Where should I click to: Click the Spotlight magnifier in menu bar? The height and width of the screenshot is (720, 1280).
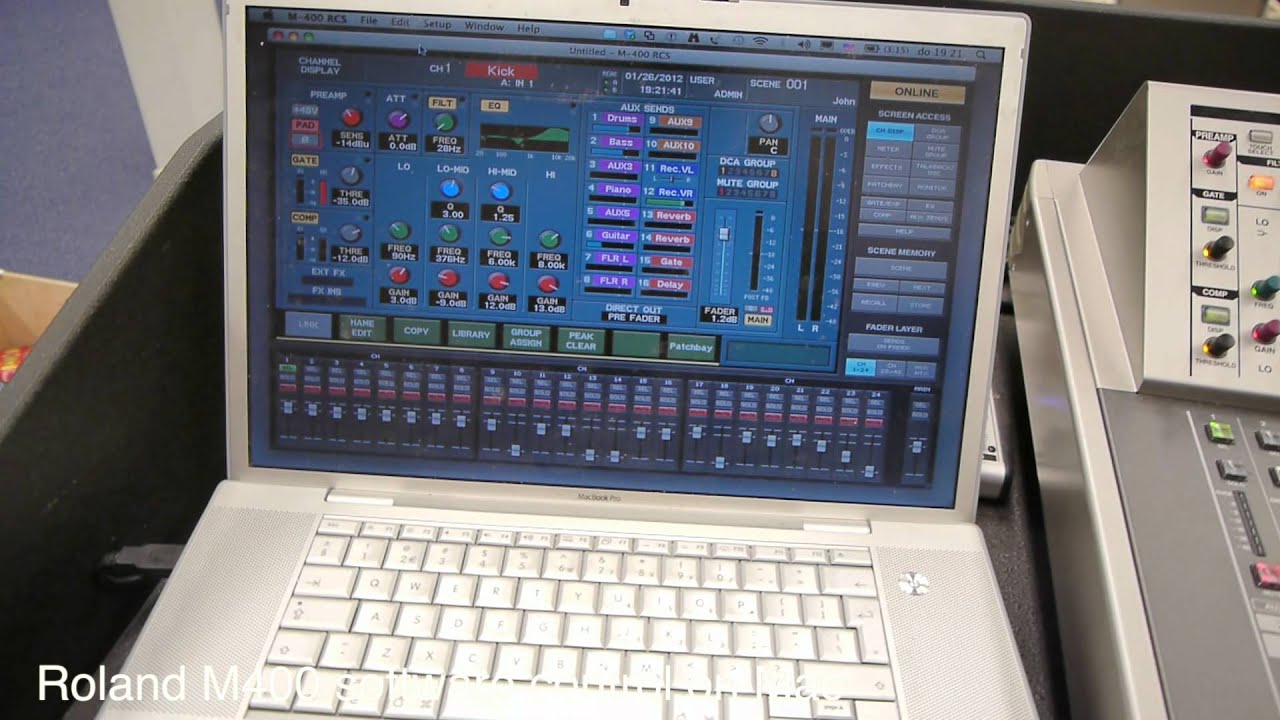[982, 54]
